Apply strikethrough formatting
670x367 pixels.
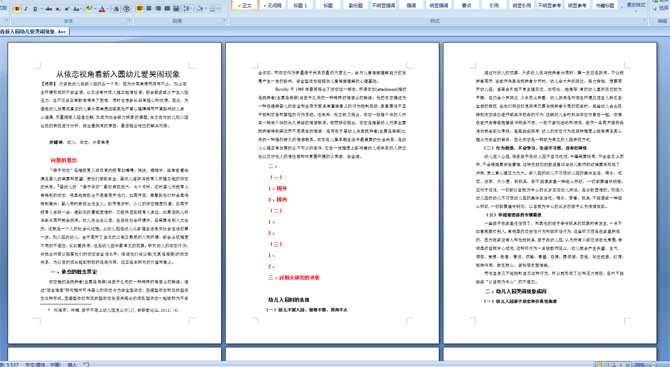click(x=49, y=9)
